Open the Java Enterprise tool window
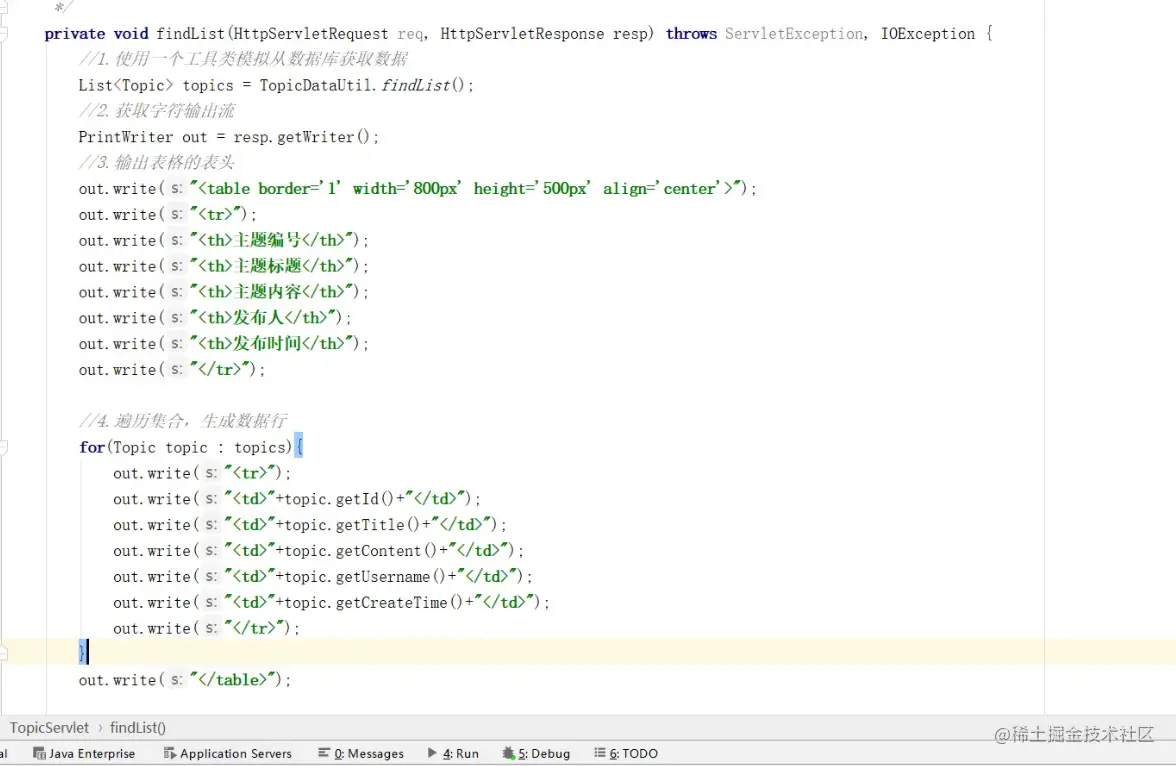Screen dimensions: 1176x766 pos(84,753)
